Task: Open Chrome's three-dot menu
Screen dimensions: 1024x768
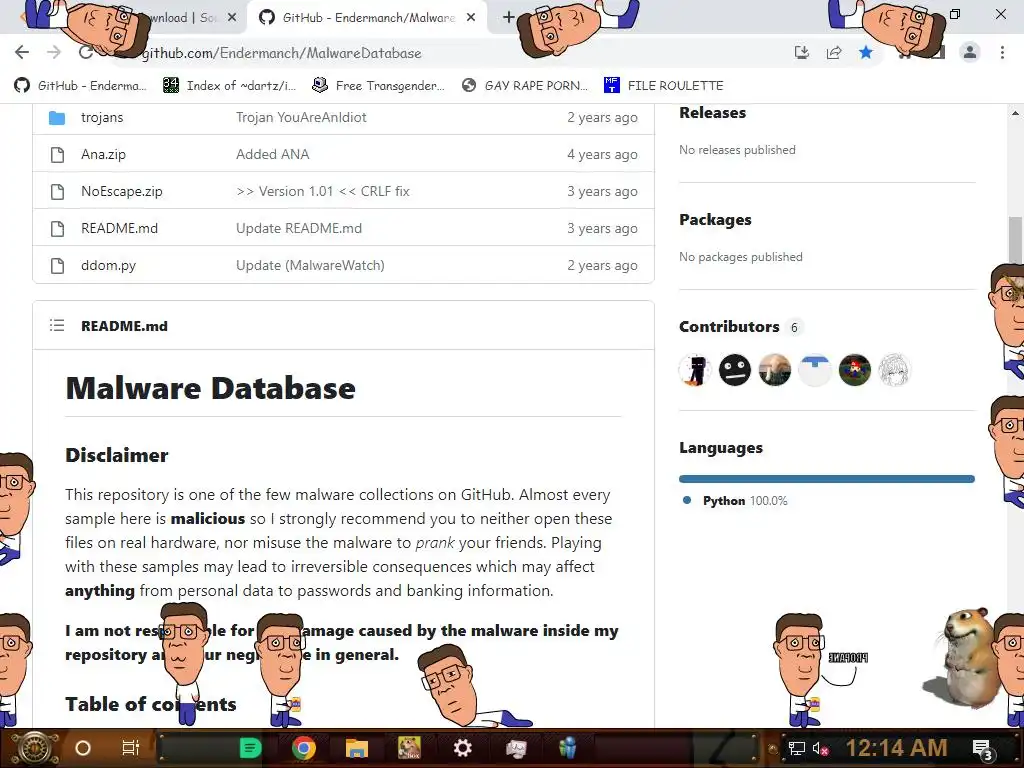Action: (x=1002, y=52)
